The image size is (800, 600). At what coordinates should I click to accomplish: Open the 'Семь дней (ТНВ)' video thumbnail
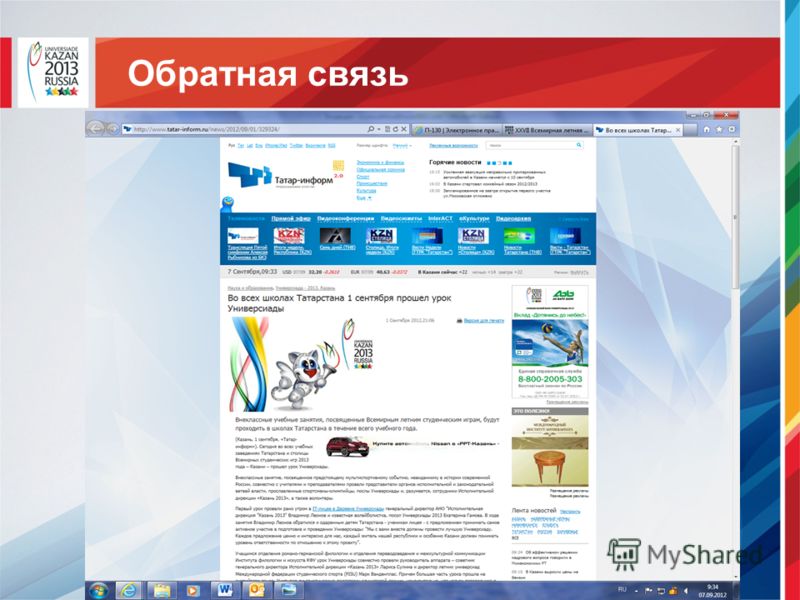coord(335,236)
